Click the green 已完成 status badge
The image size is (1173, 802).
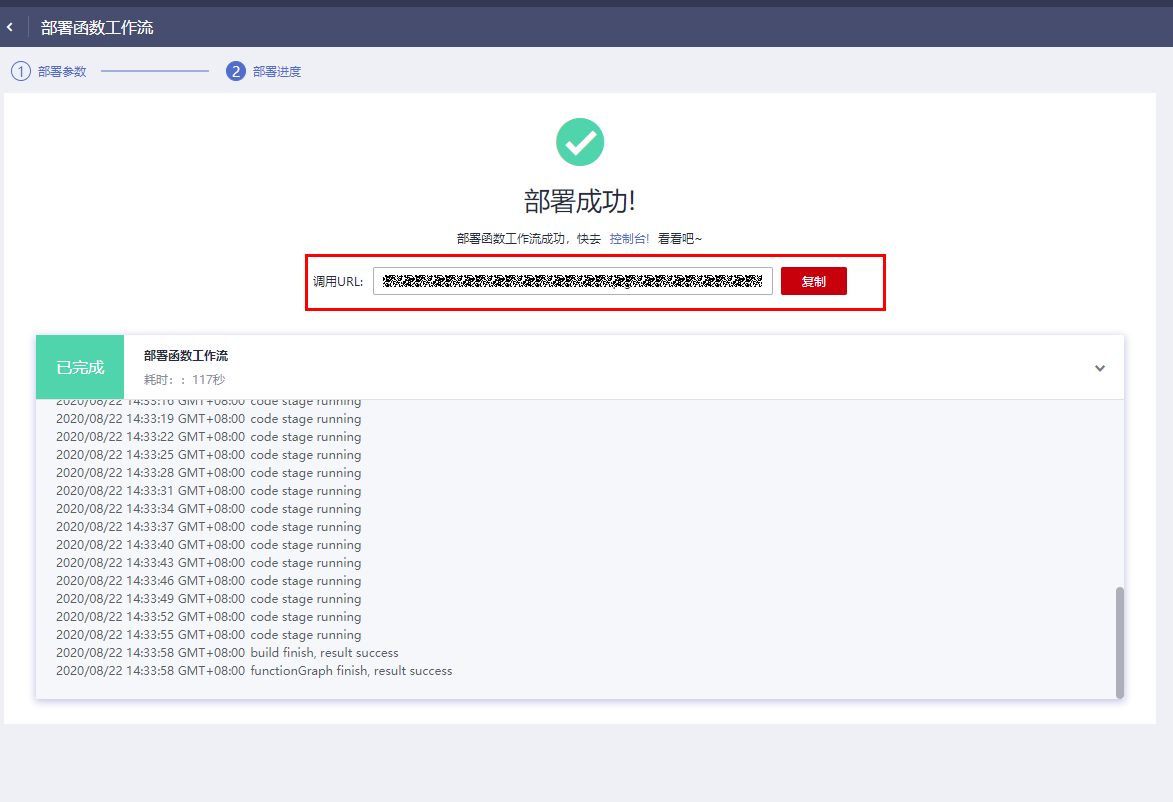[x=80, y=367]
